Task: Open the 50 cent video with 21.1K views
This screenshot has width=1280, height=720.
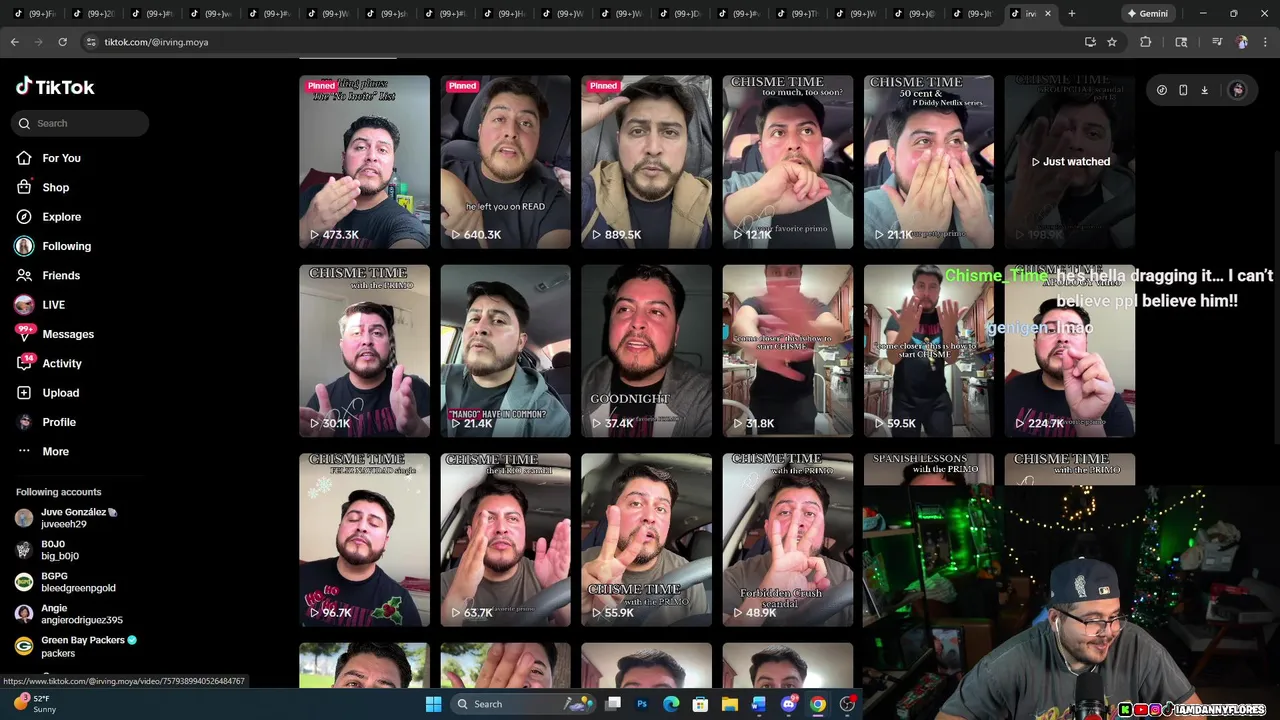Action: click(x=928, y=162)
